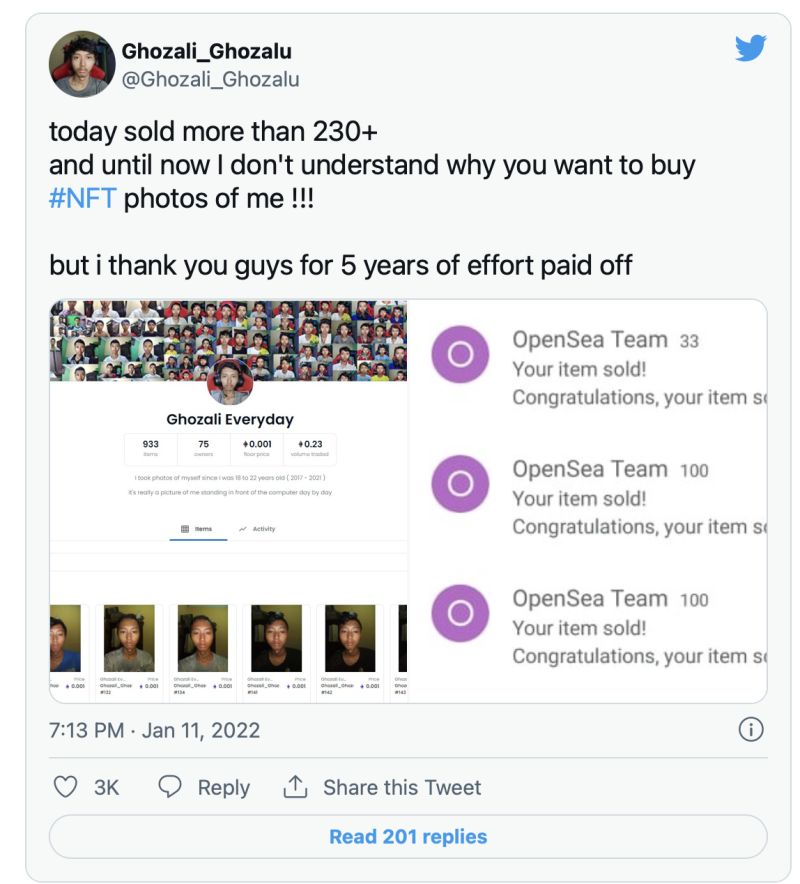Click the Ghozali_Ghozalu display name

click(x=207, y=51)
